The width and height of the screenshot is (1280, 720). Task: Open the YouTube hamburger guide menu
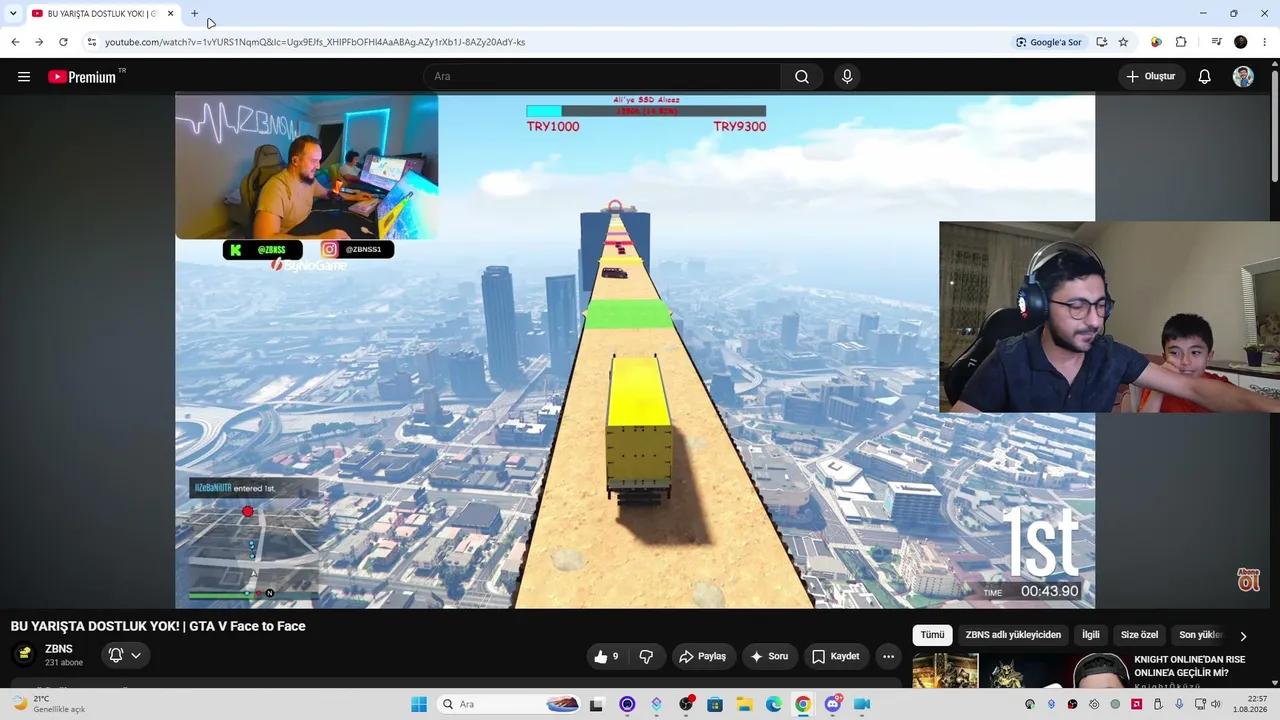click(x=24, y=77)
